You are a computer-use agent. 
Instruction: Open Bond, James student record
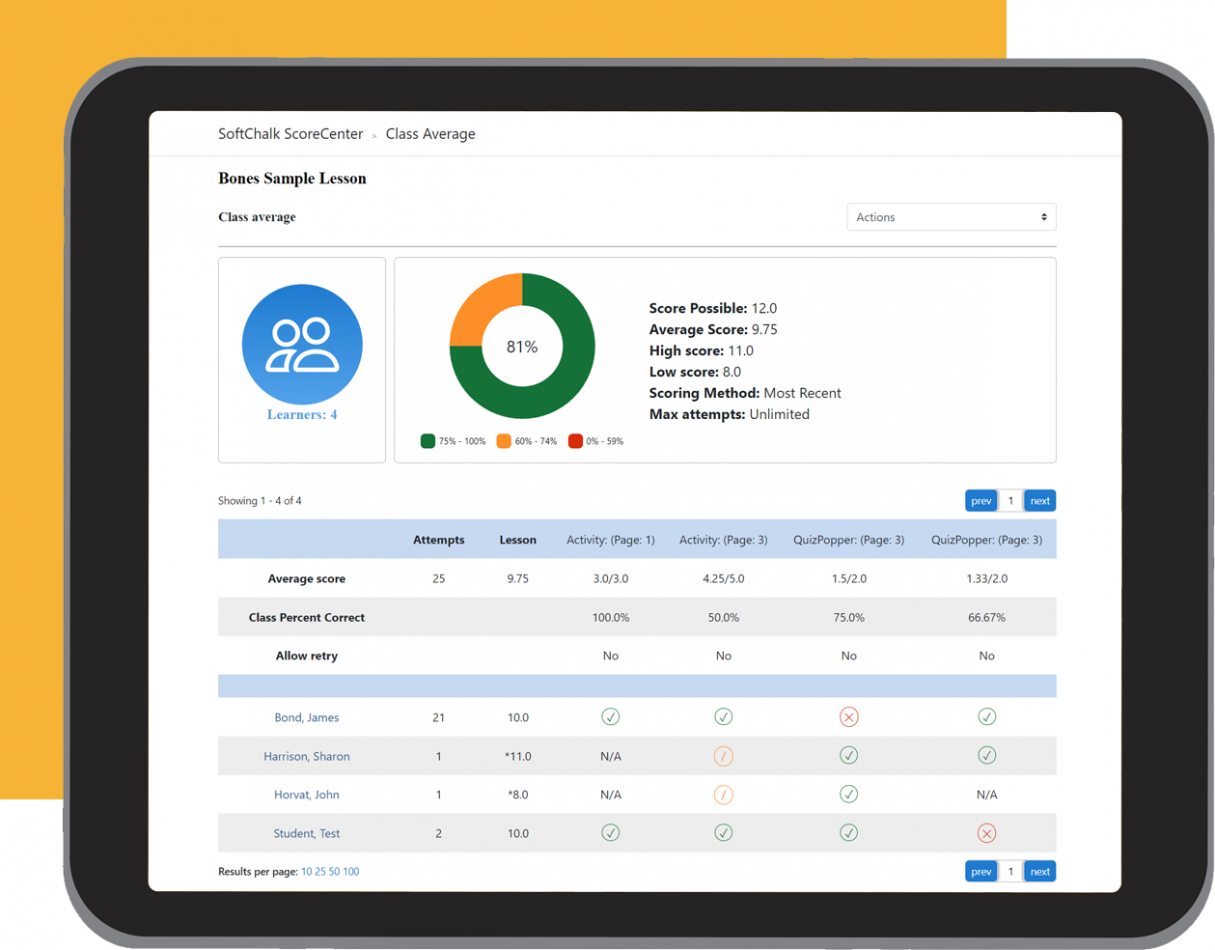[306, 717]
